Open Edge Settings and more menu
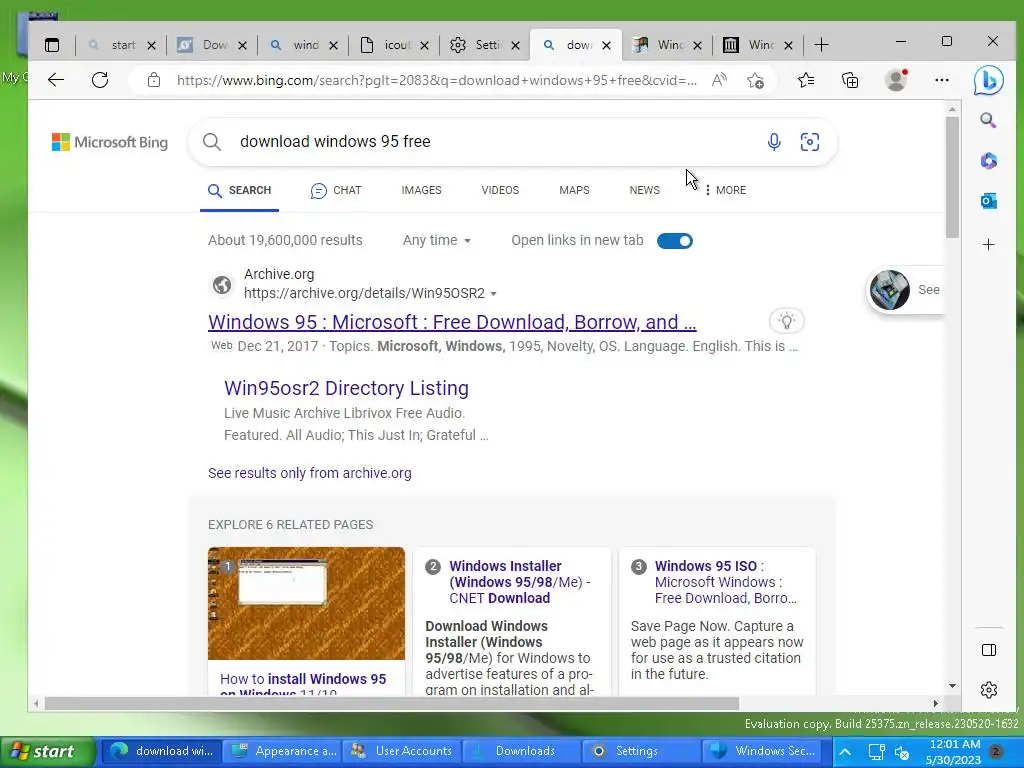 (x=942, y=80)
